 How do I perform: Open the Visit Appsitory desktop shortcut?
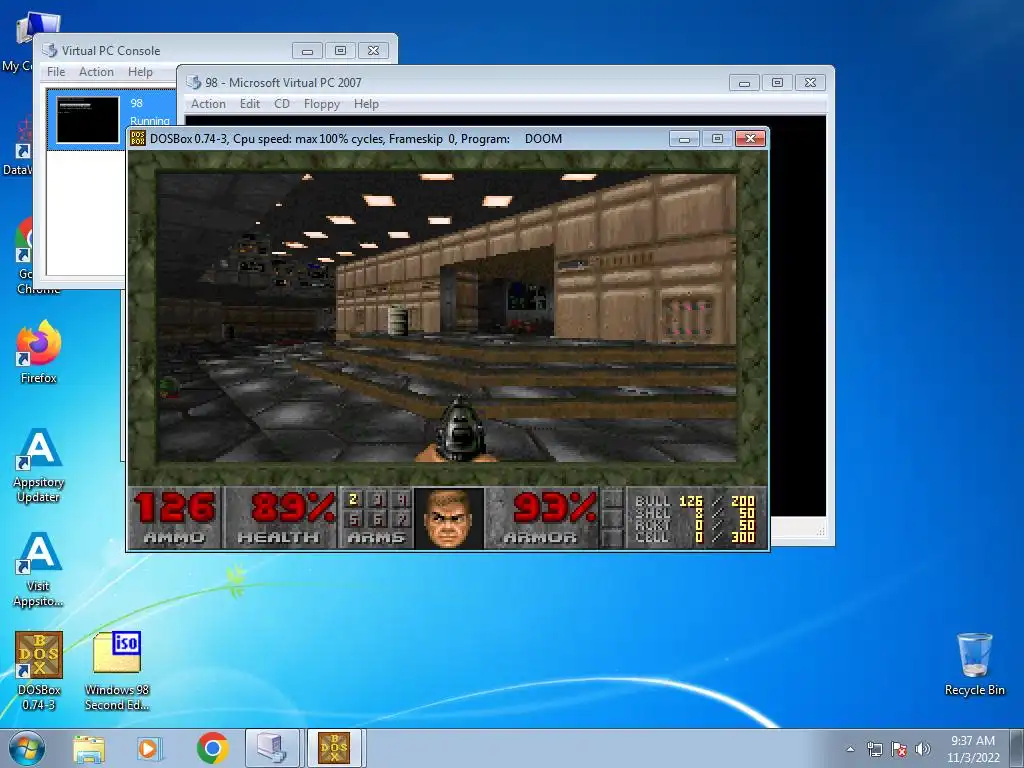tap(39, 570)
